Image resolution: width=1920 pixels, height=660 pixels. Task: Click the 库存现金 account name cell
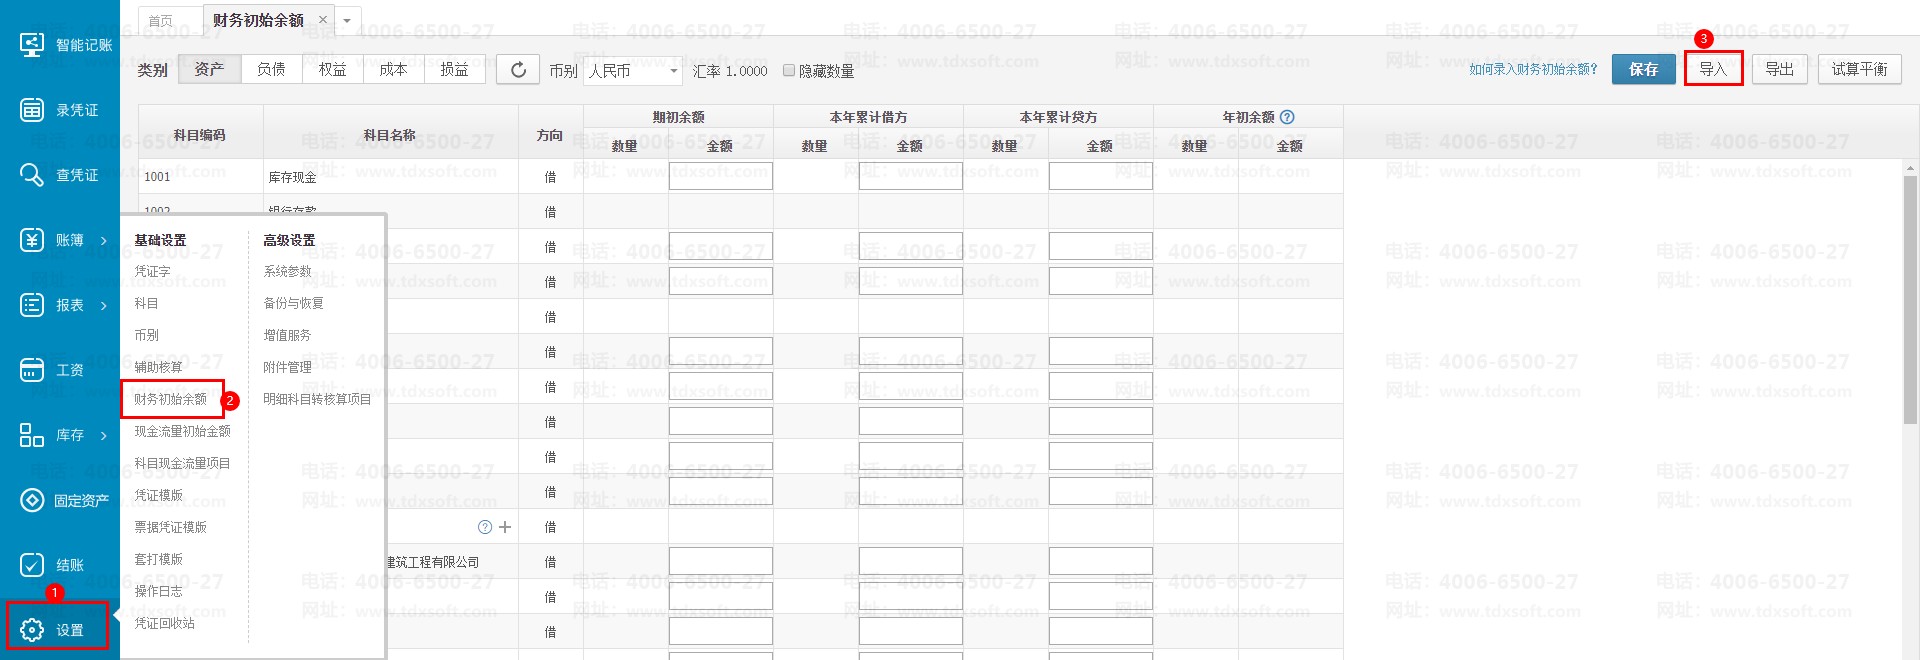[x=391, y=177]
